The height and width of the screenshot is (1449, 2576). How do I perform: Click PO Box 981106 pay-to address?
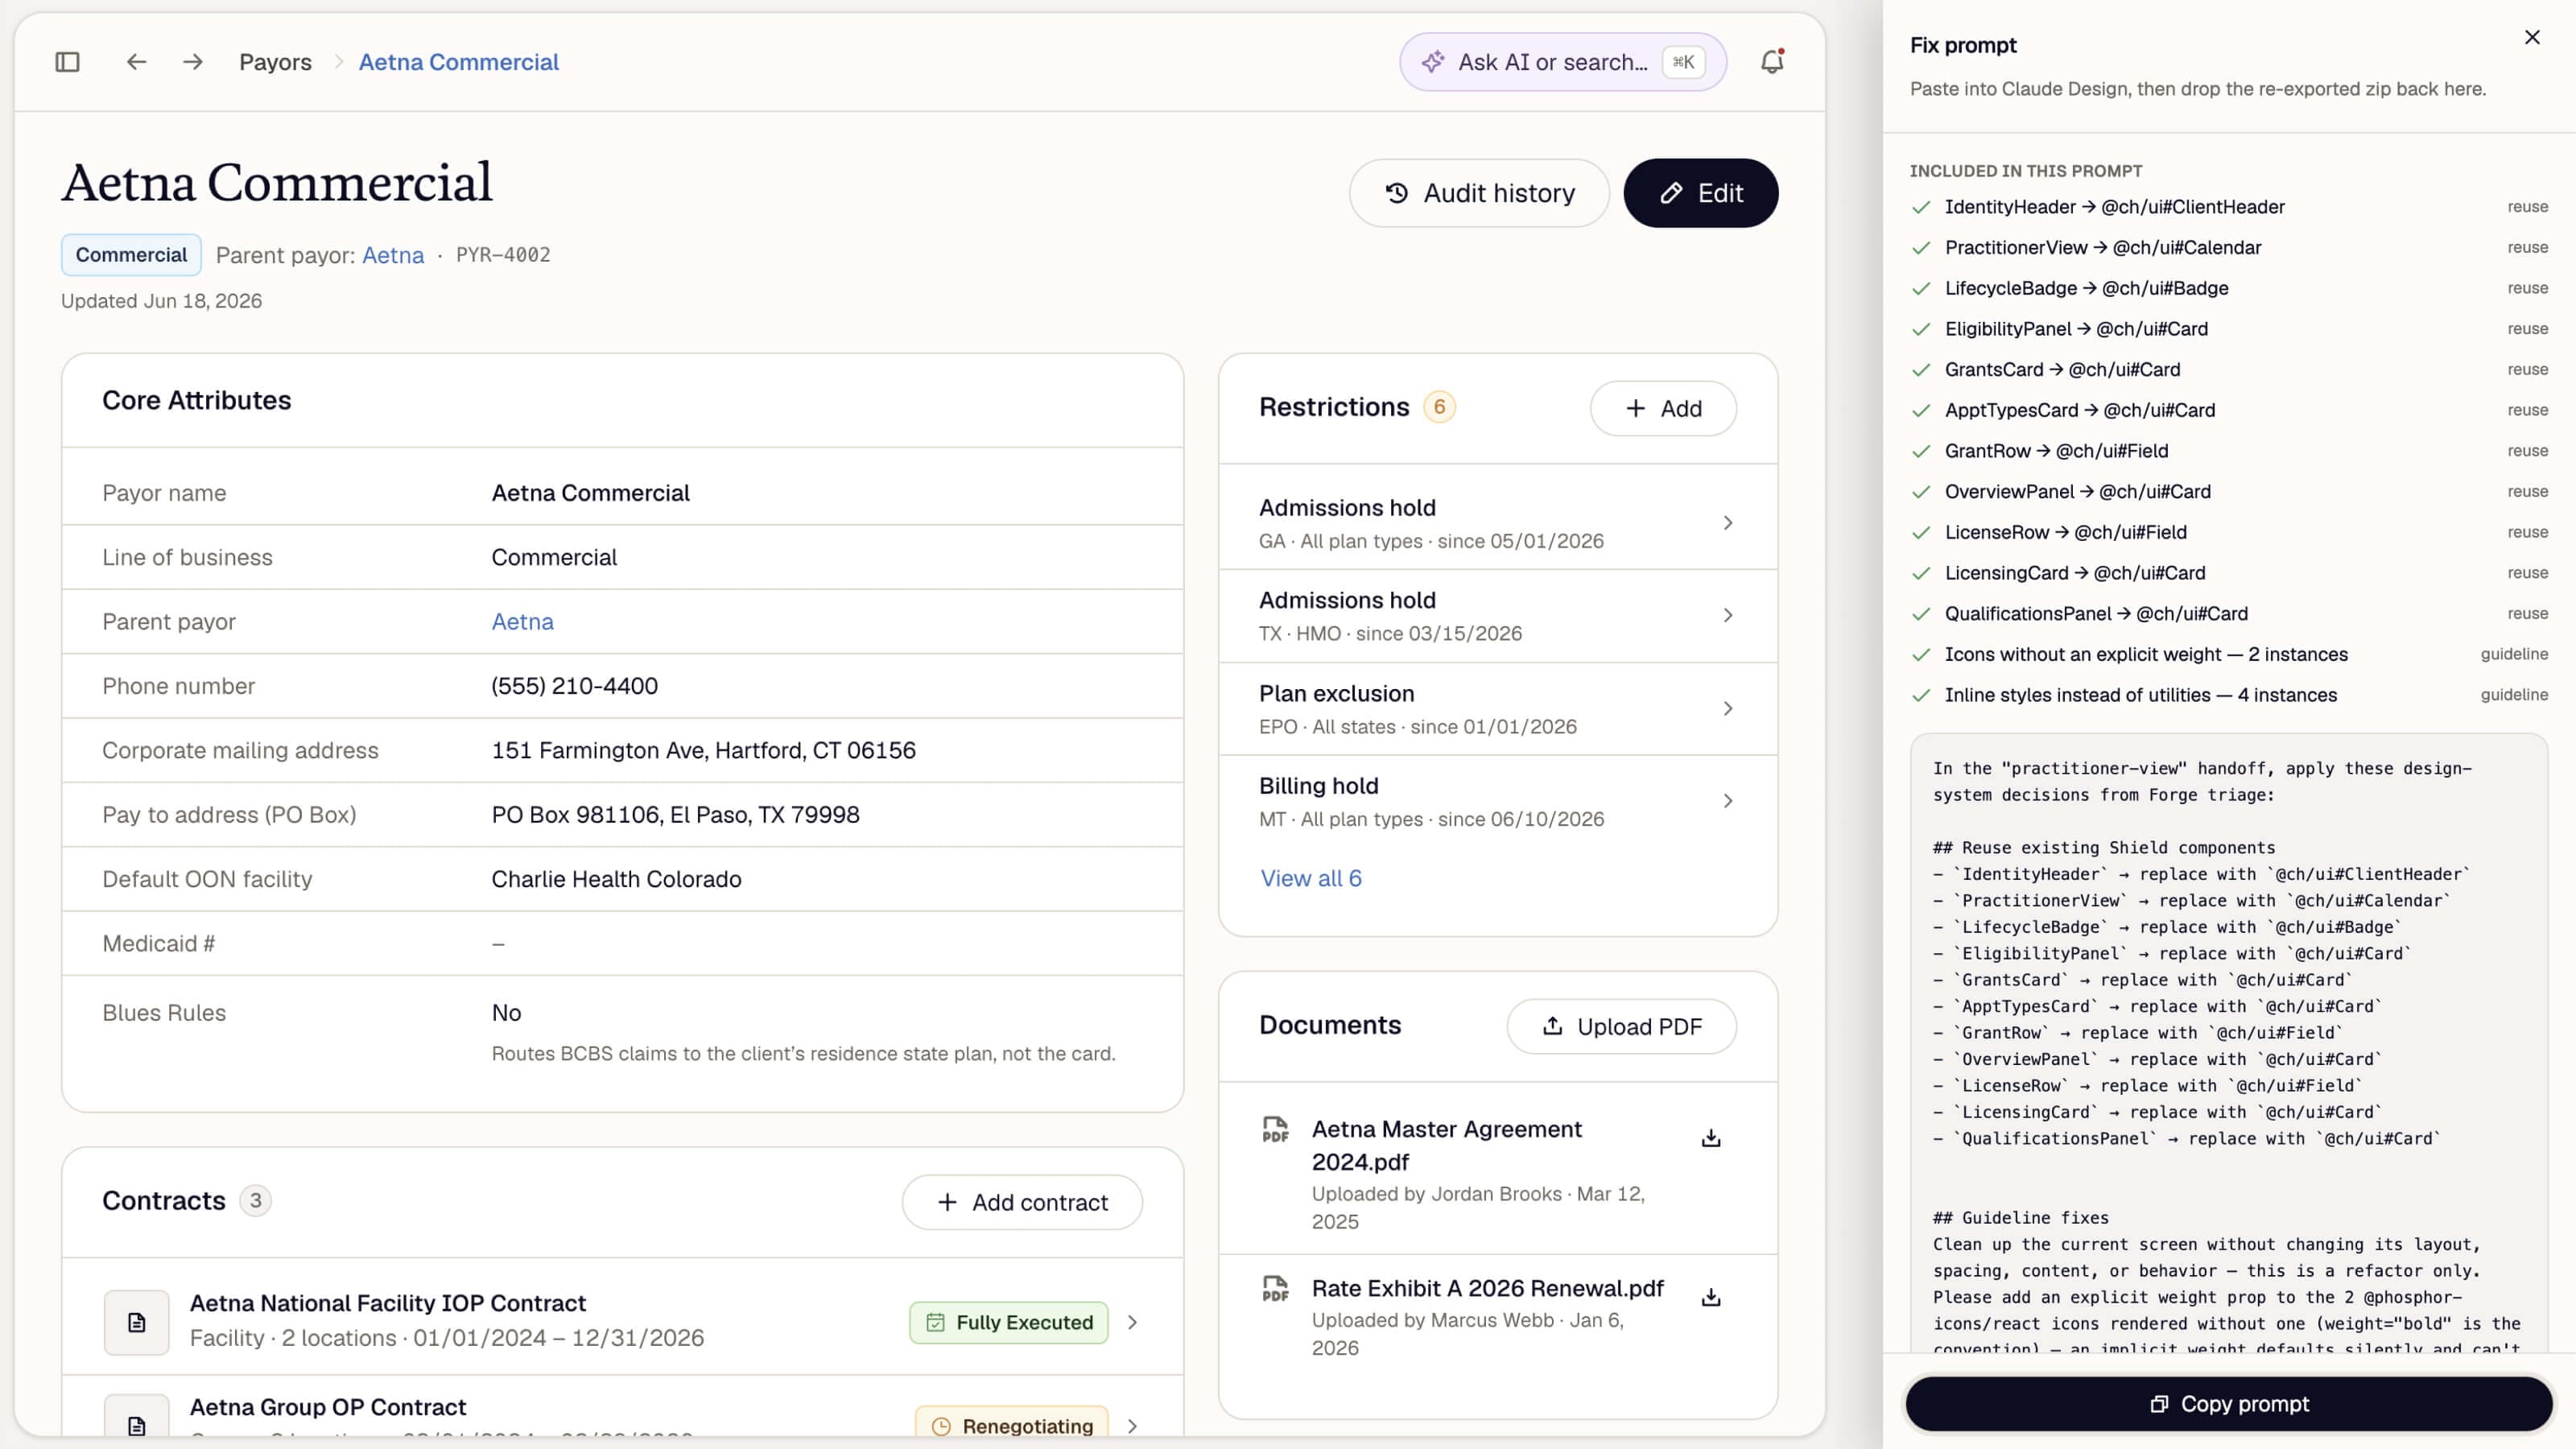pyautogui.click(x=675, y=815)
